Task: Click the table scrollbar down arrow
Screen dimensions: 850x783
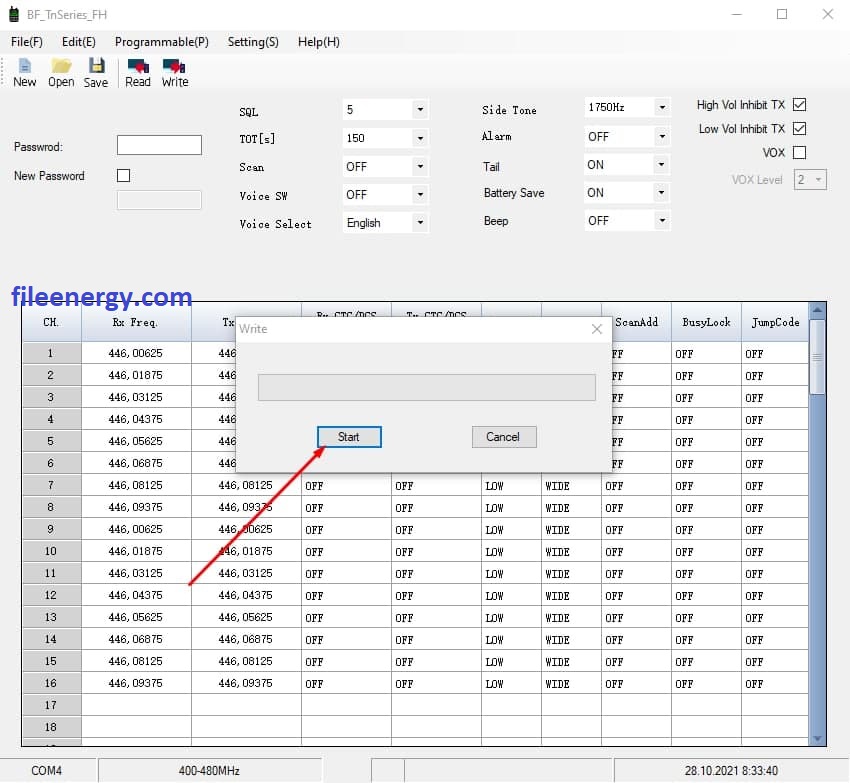Action: [x=817, y=739]
